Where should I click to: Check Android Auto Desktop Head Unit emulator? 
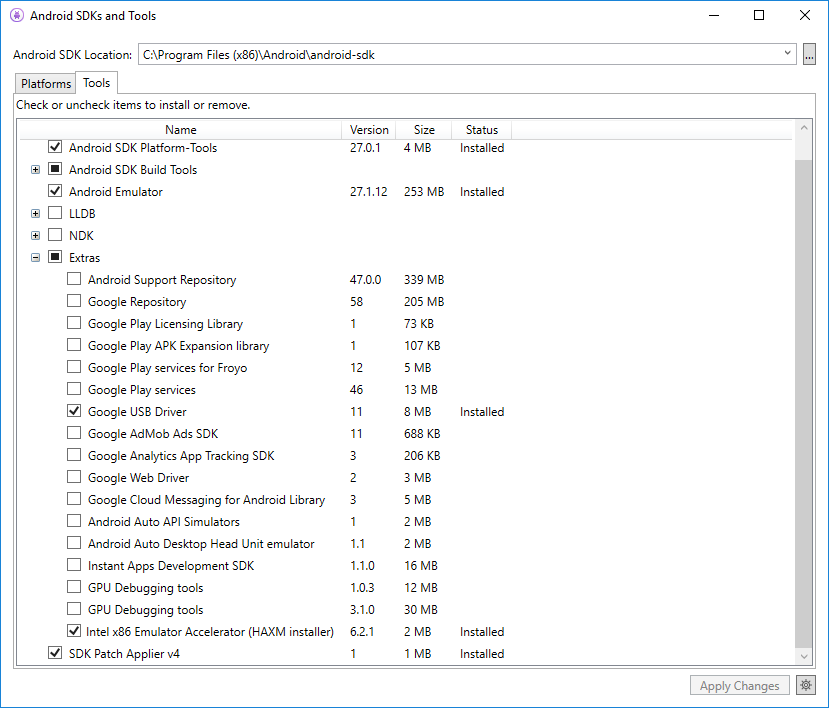click(x=74, y=543)
